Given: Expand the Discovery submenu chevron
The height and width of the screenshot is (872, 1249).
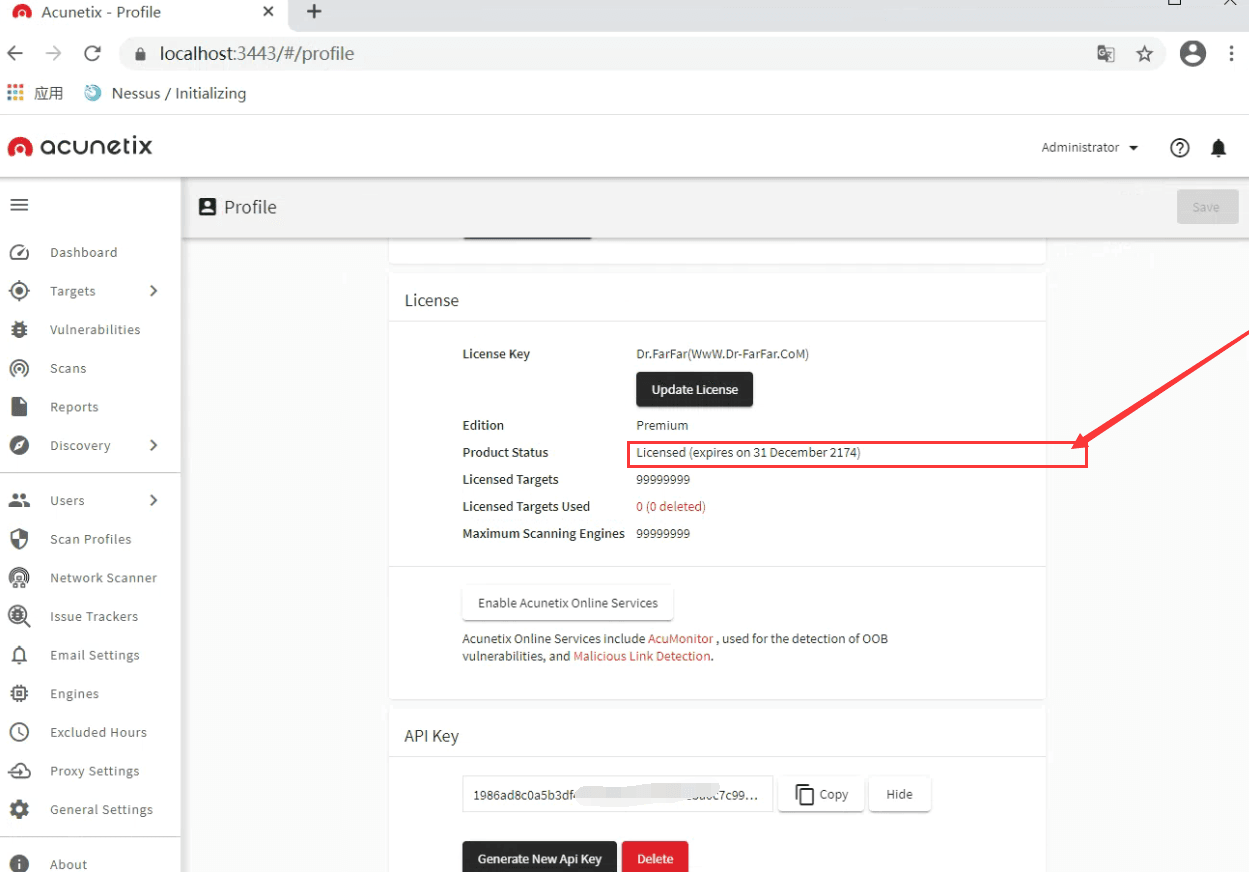Looking at the screenshot, I should click(154, 446).
